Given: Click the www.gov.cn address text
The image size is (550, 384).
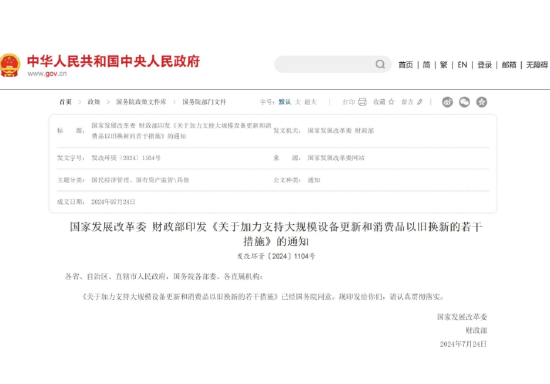Looking at the screenshot, I should [x=47, y=74].
